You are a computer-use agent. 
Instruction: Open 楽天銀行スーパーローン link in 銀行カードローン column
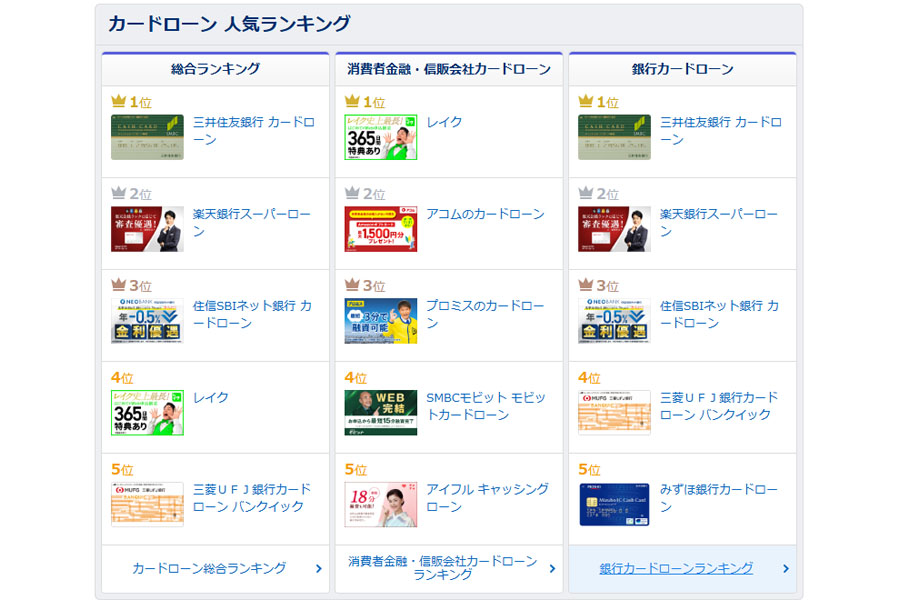(719, 222)
